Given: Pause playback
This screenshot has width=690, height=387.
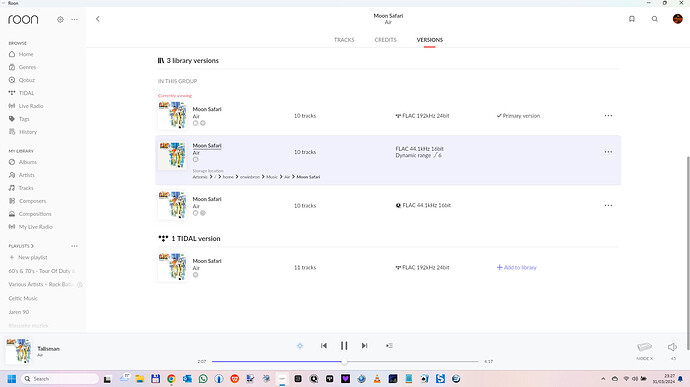Looking at the screenshot, I should click(344, 346).
